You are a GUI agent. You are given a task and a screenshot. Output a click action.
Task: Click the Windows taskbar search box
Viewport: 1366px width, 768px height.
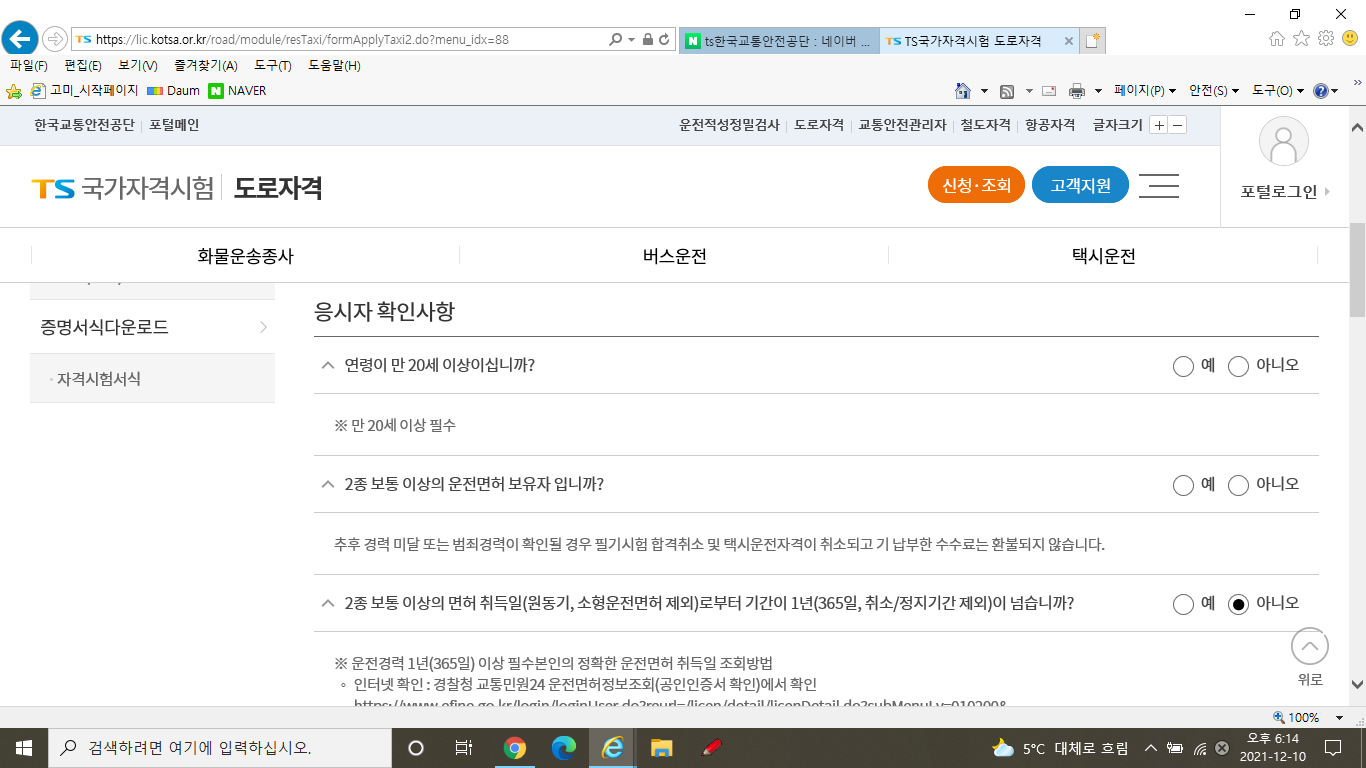coord(221,747)
